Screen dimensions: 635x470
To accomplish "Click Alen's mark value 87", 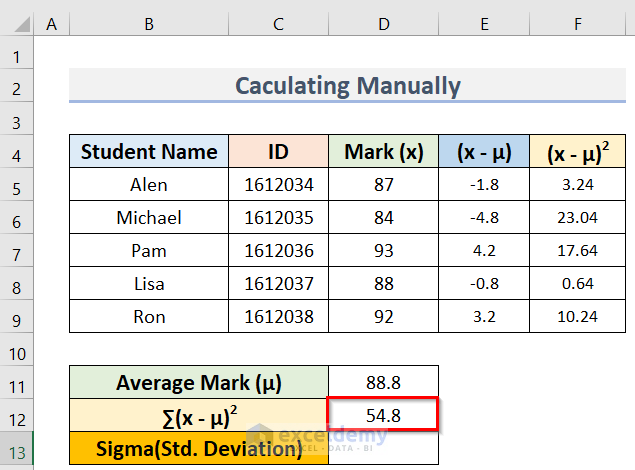I will [x=384, y=185].
